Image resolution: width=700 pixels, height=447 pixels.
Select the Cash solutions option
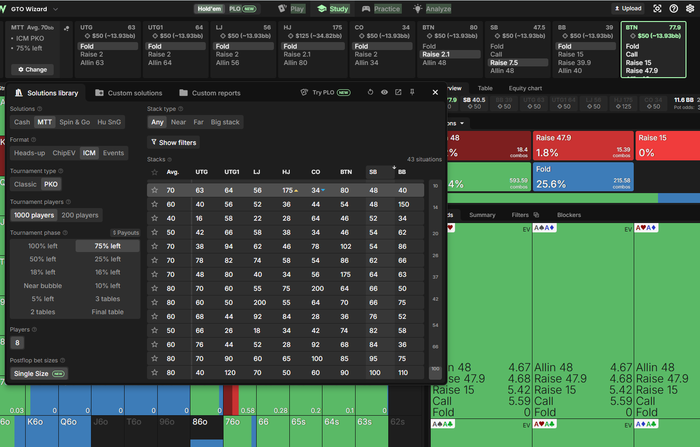(x=21, y=122)
